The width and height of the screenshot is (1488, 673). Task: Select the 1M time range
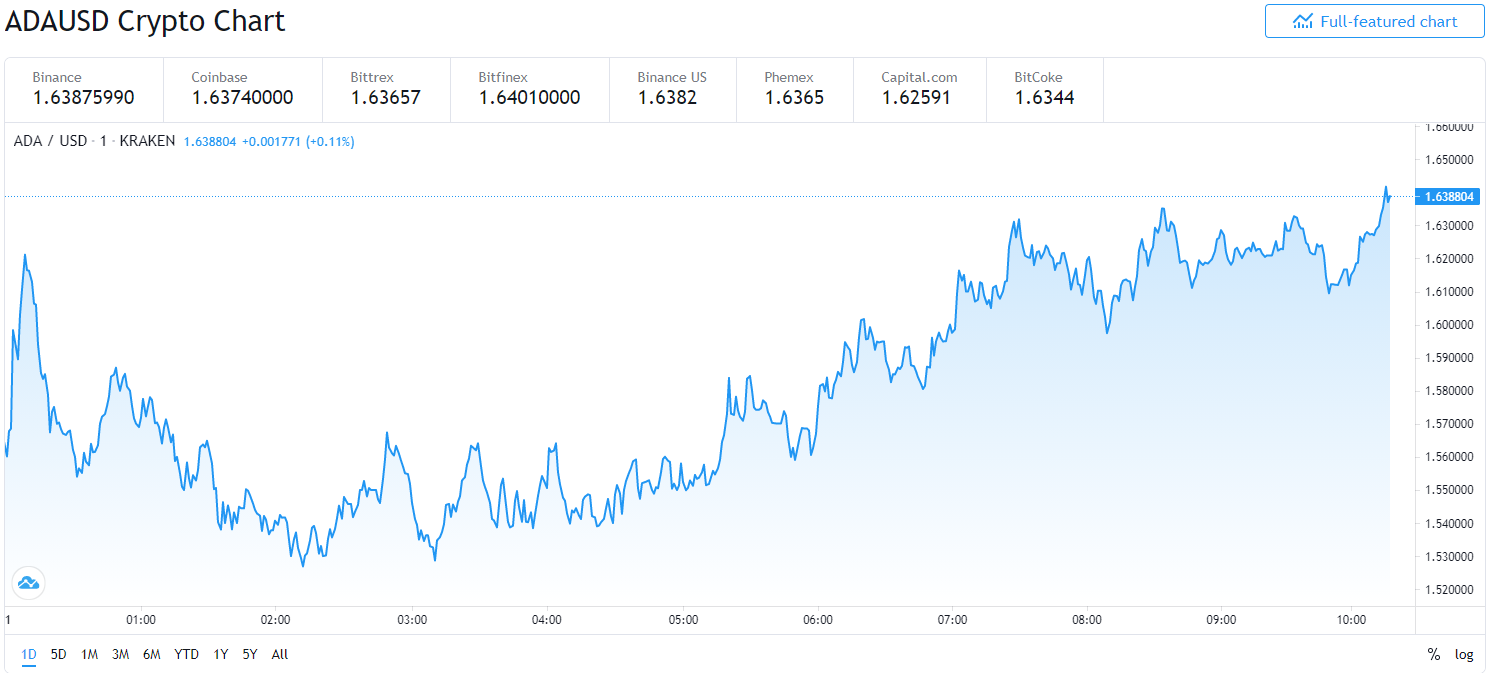(x=89, y=654)
